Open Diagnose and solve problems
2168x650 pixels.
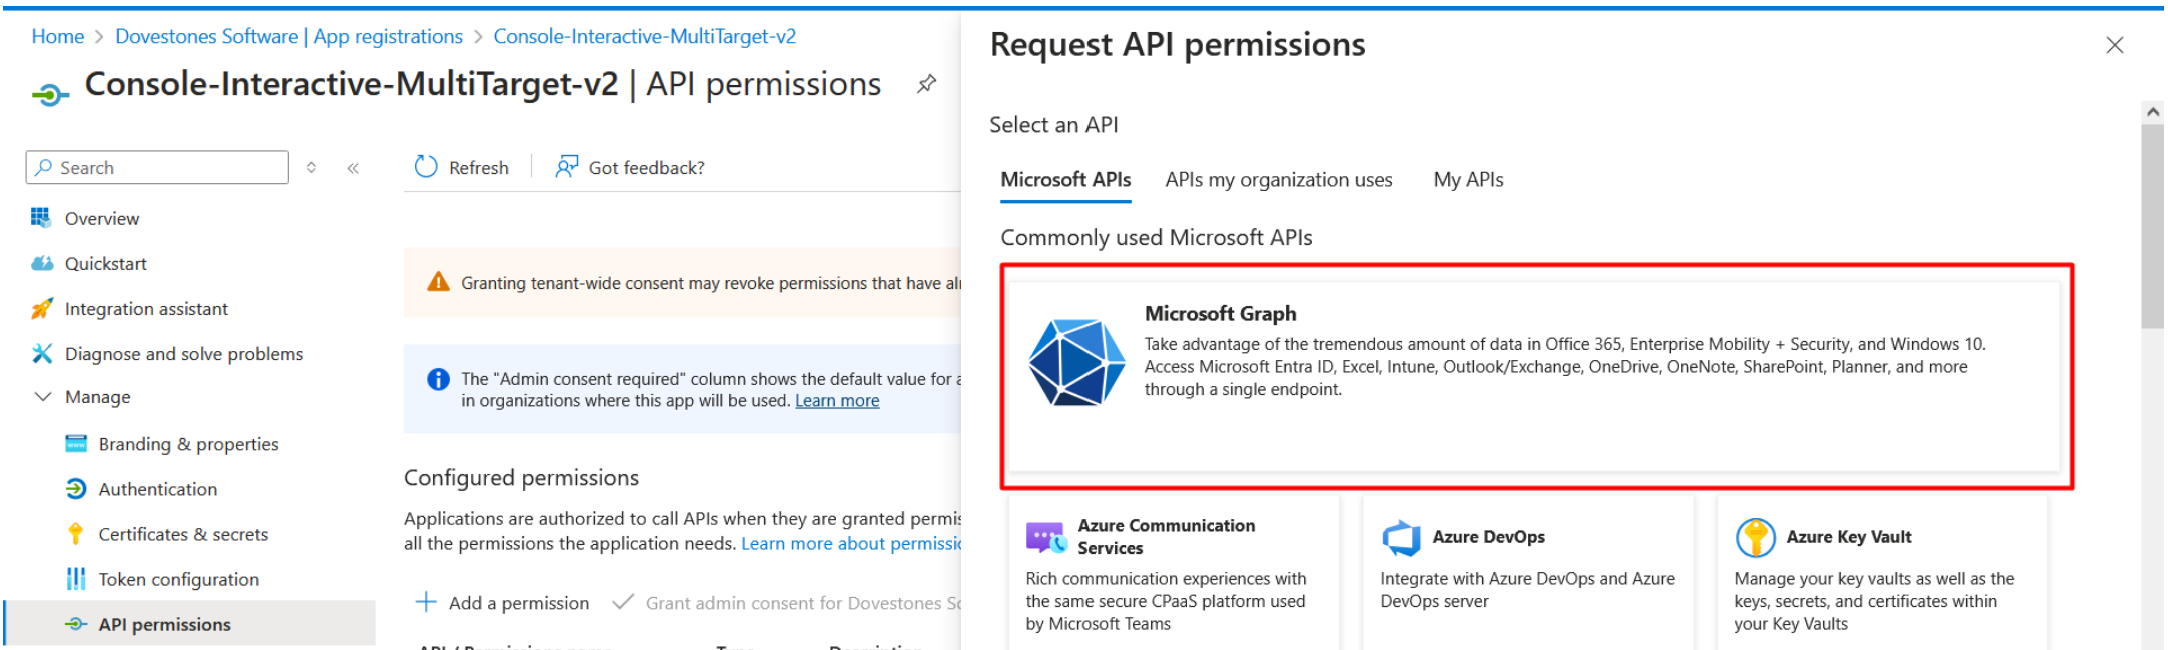pyautogui.click(x=183, y=354)
